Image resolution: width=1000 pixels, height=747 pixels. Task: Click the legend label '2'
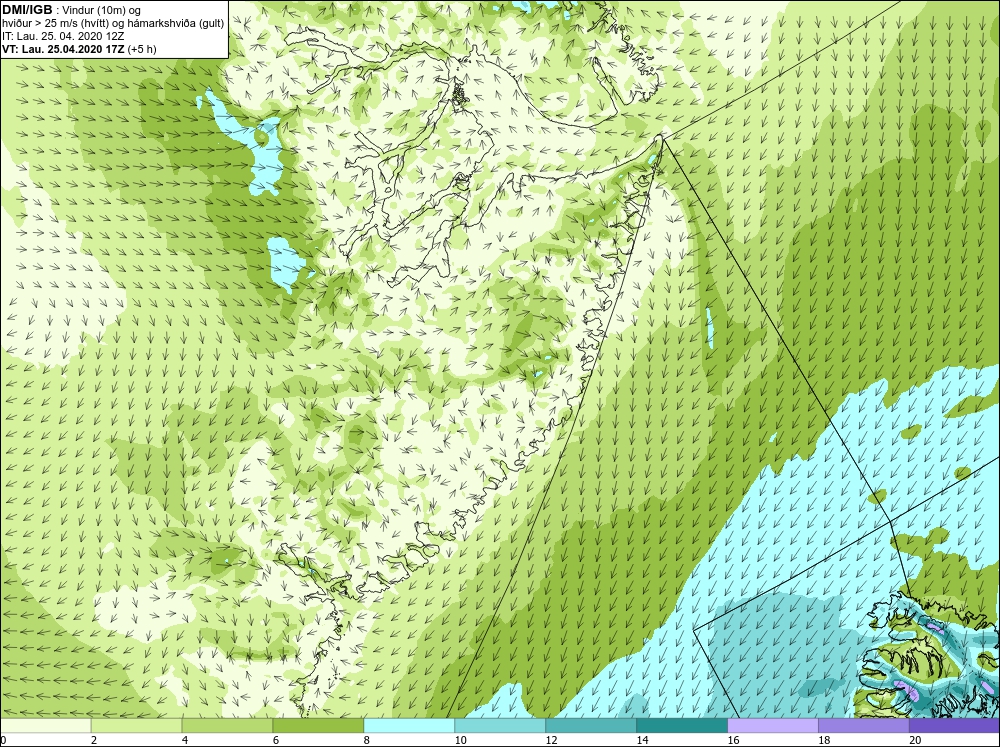click(94, 740)
